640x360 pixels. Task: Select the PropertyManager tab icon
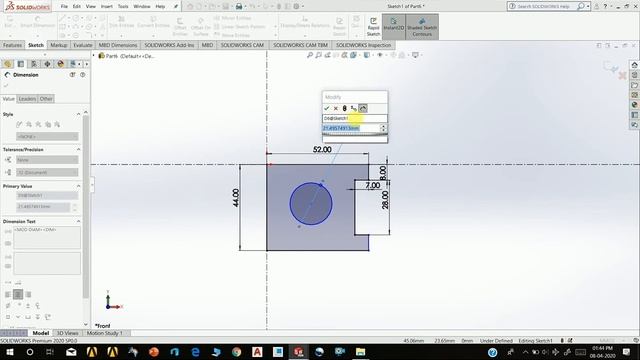pos(20,64)
